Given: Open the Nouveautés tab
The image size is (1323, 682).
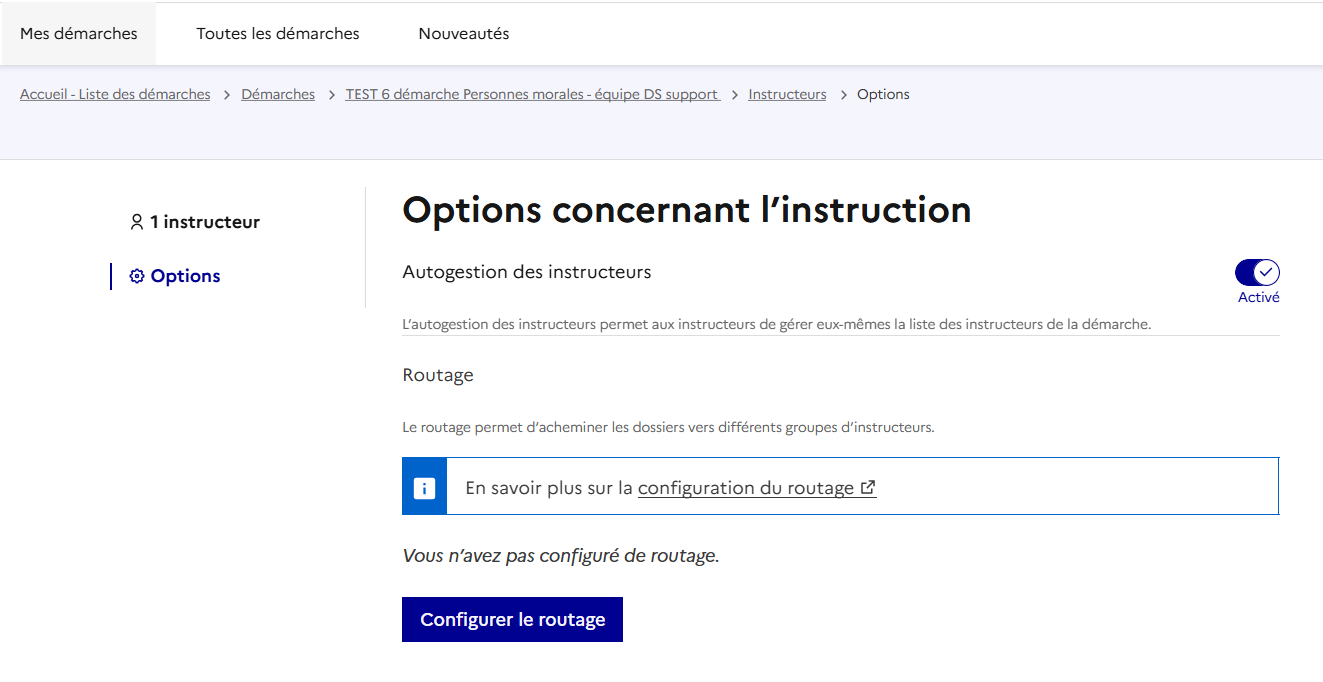Looking at the screenshot, I should 464,34.
